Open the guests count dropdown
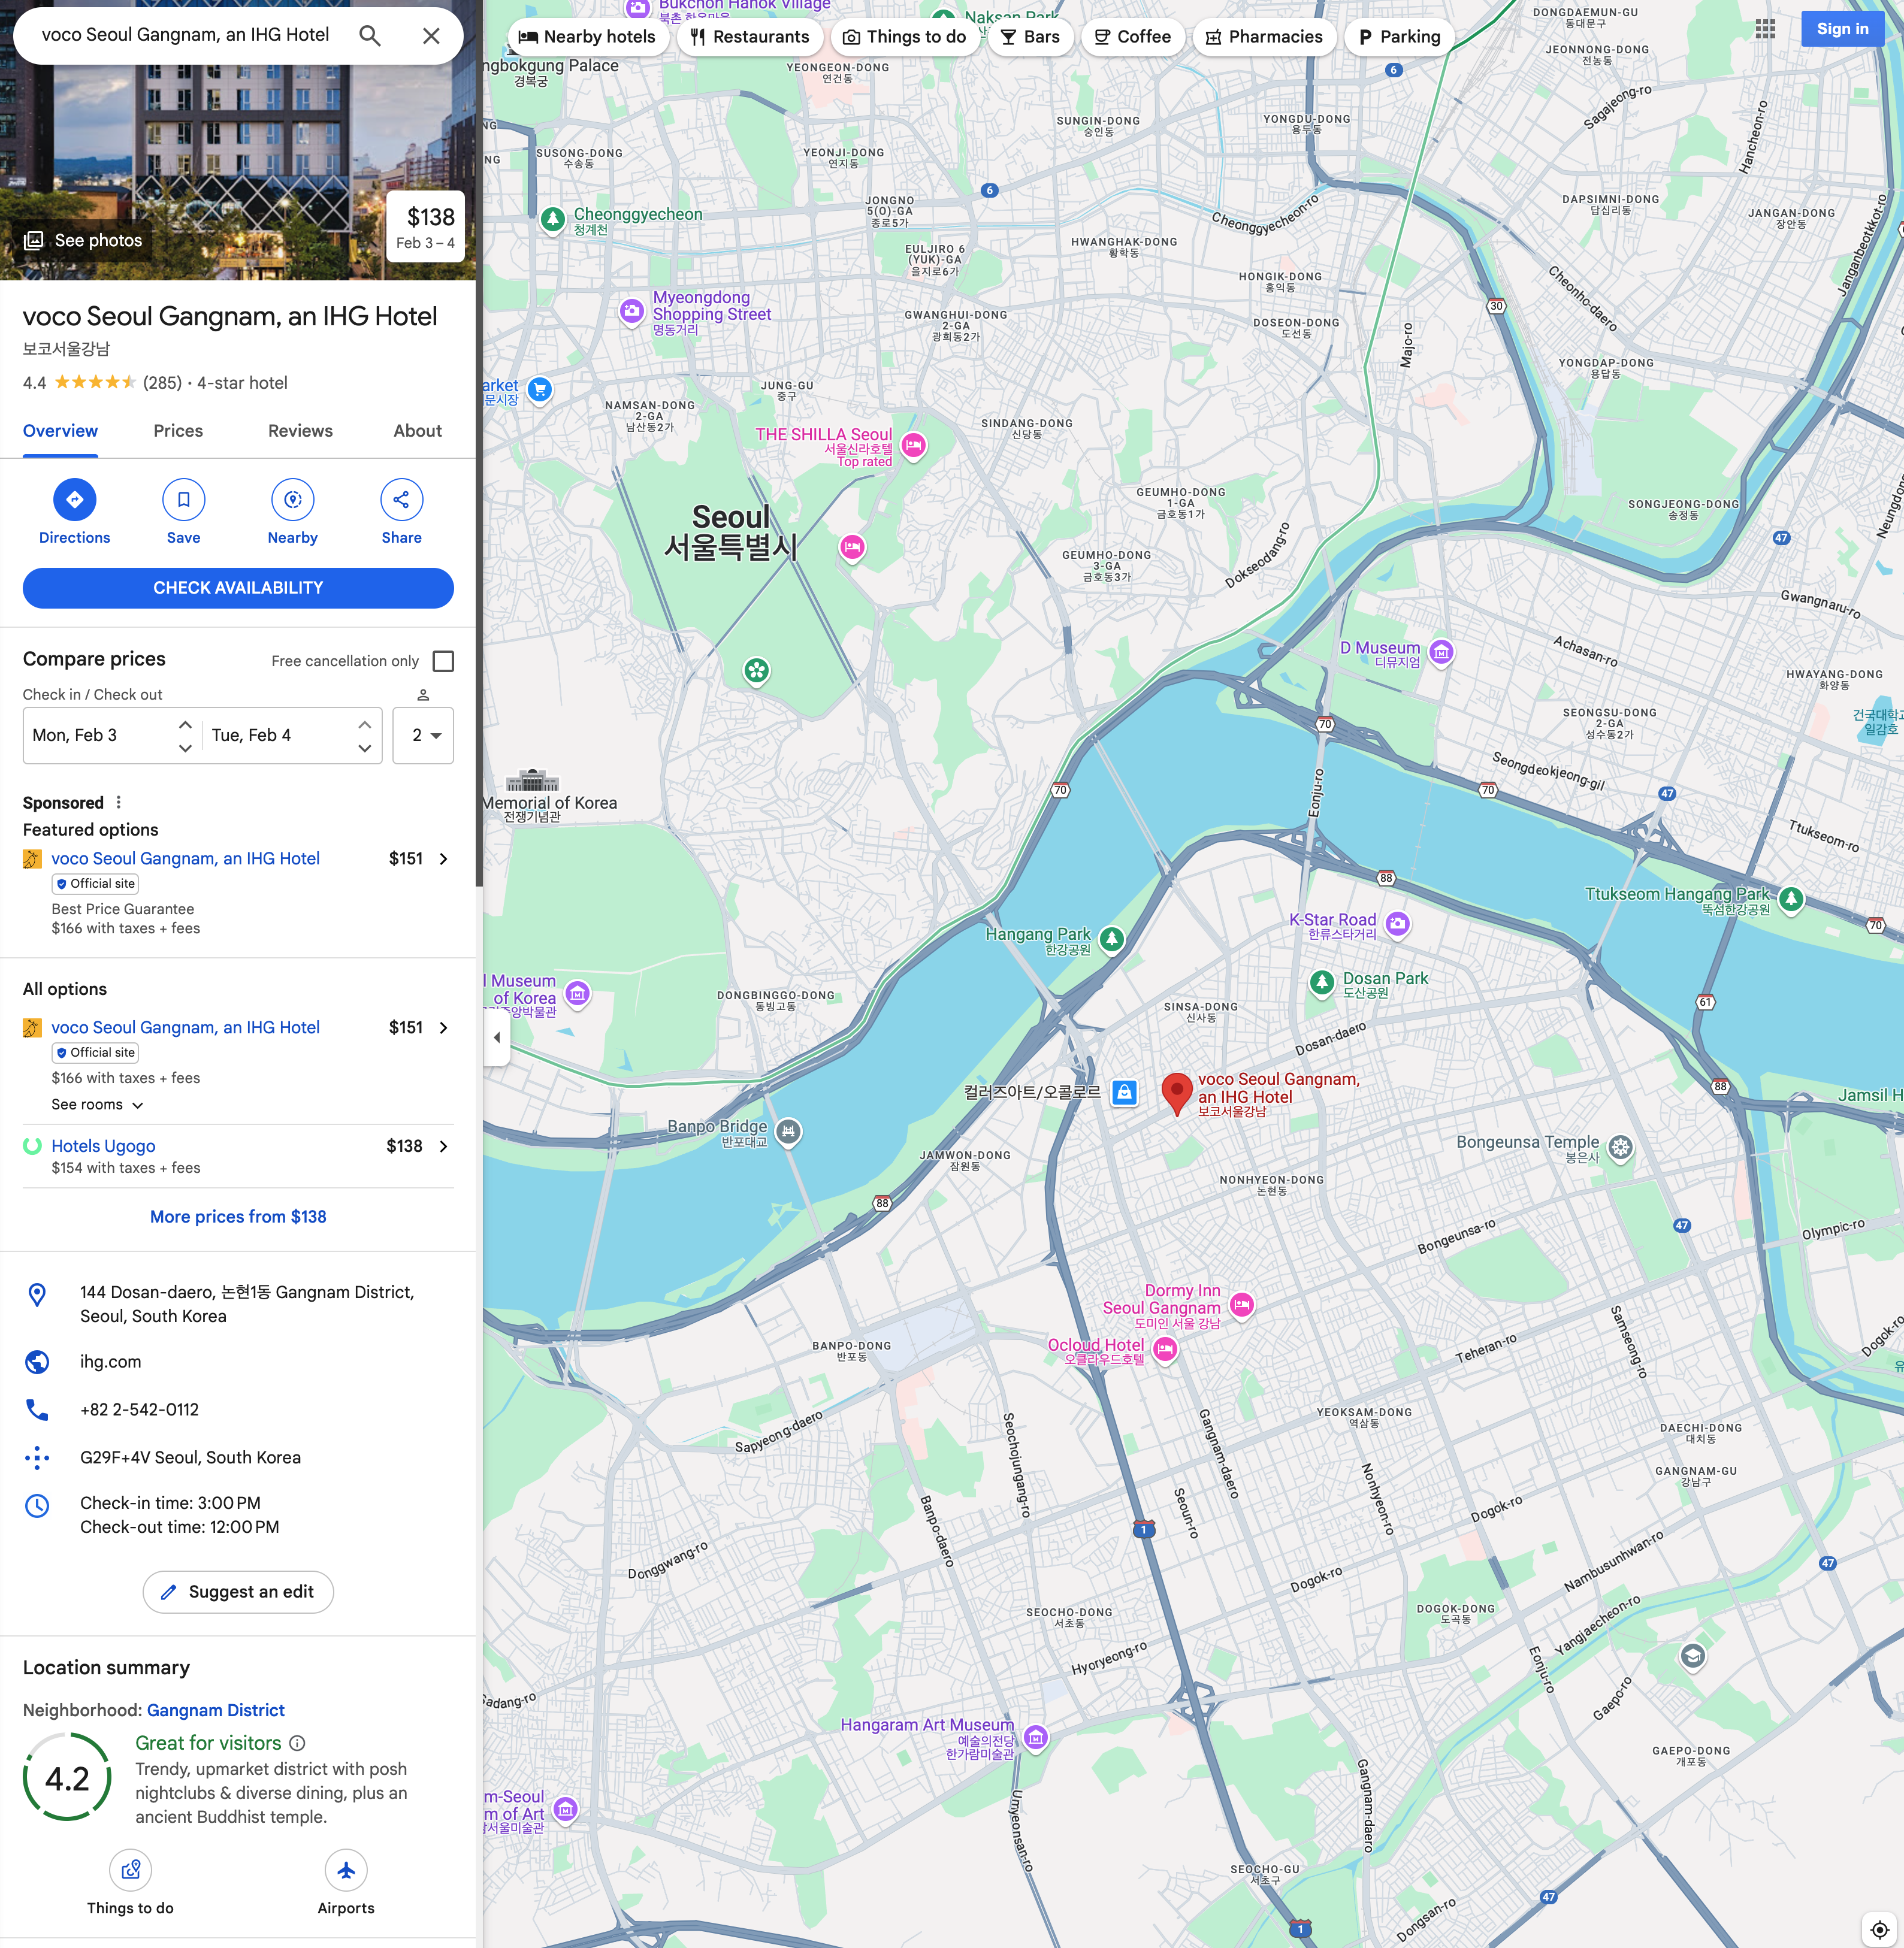The image size is (1904, 1948). pyautogui.click(x=424, y=736)
